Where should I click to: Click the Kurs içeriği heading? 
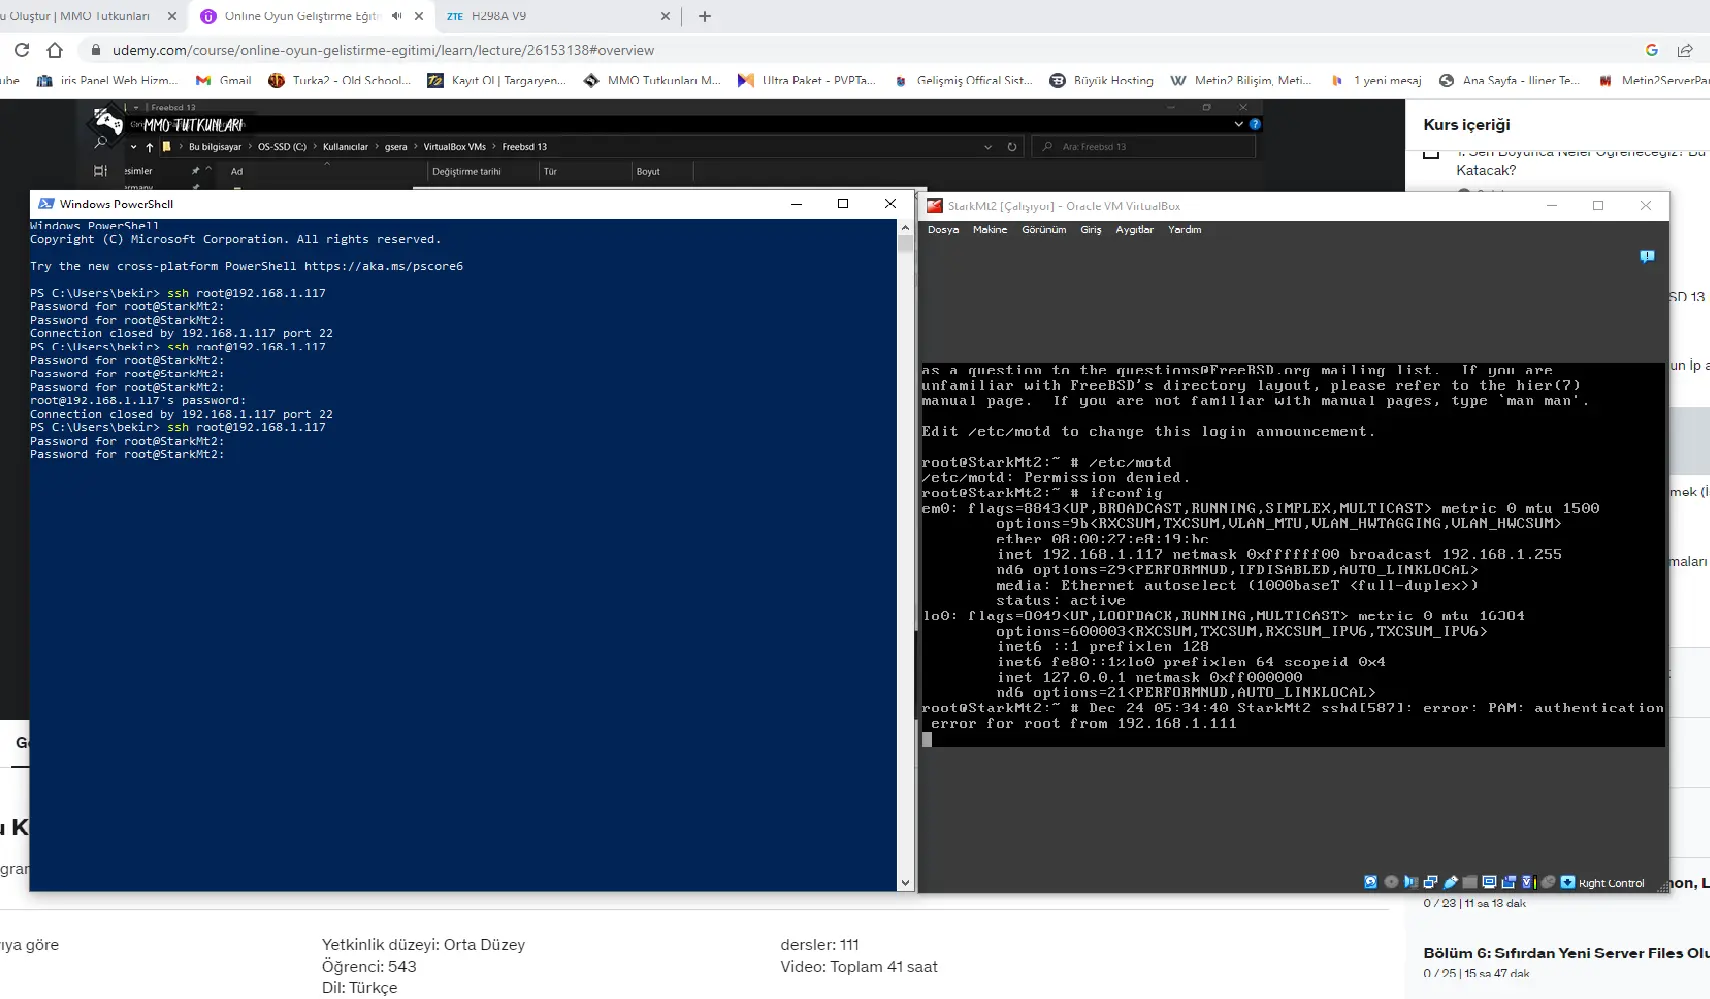pos(1466,125)
